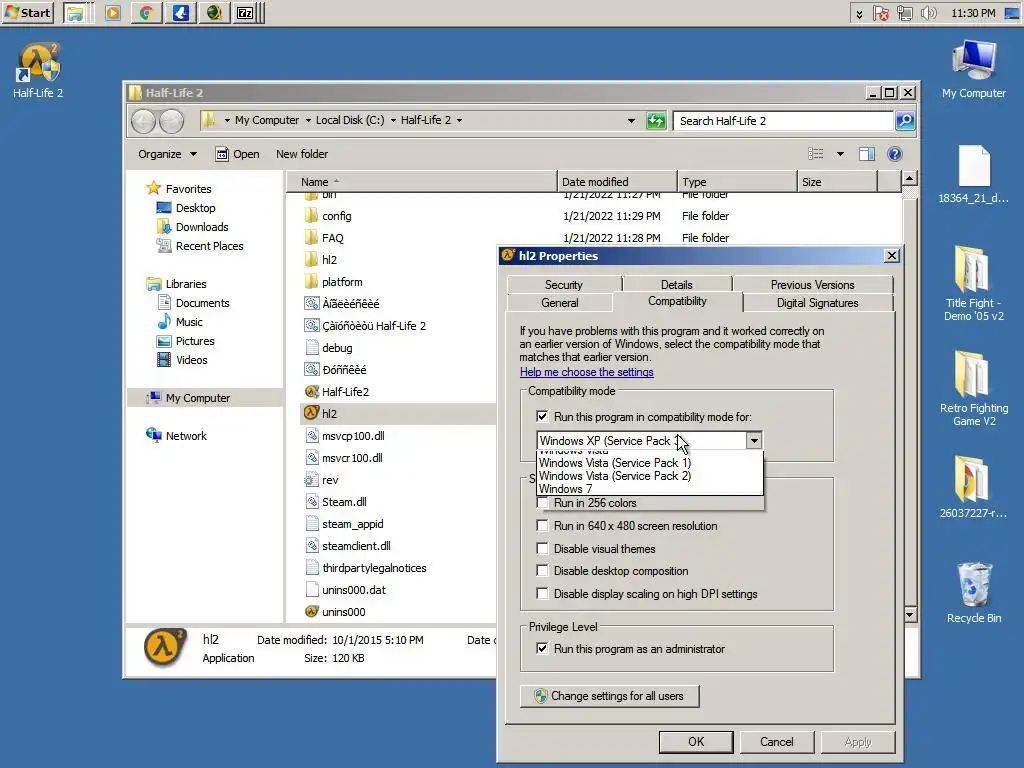
Task: Click New folder in the toolbar
Action: coord(302,154)
